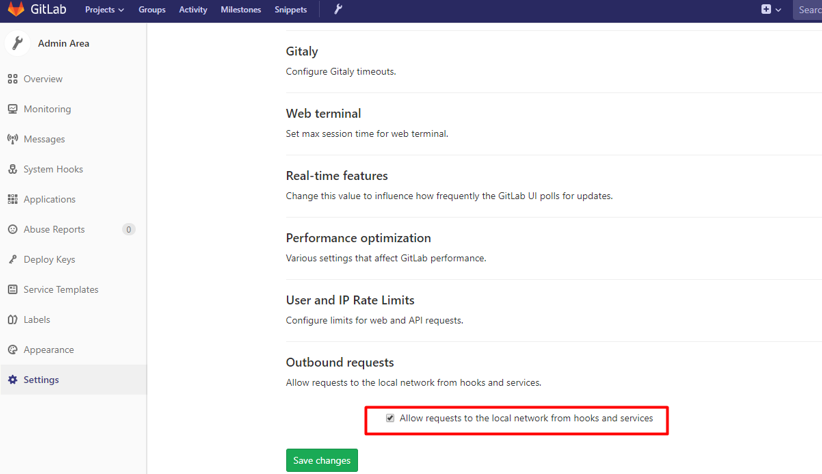Image resolution: width=822 pixels, height=474 pixels.
Task: Expand the dropdown arrow next to plus icon
Action: pyautogui.click(x=778, y=9)
